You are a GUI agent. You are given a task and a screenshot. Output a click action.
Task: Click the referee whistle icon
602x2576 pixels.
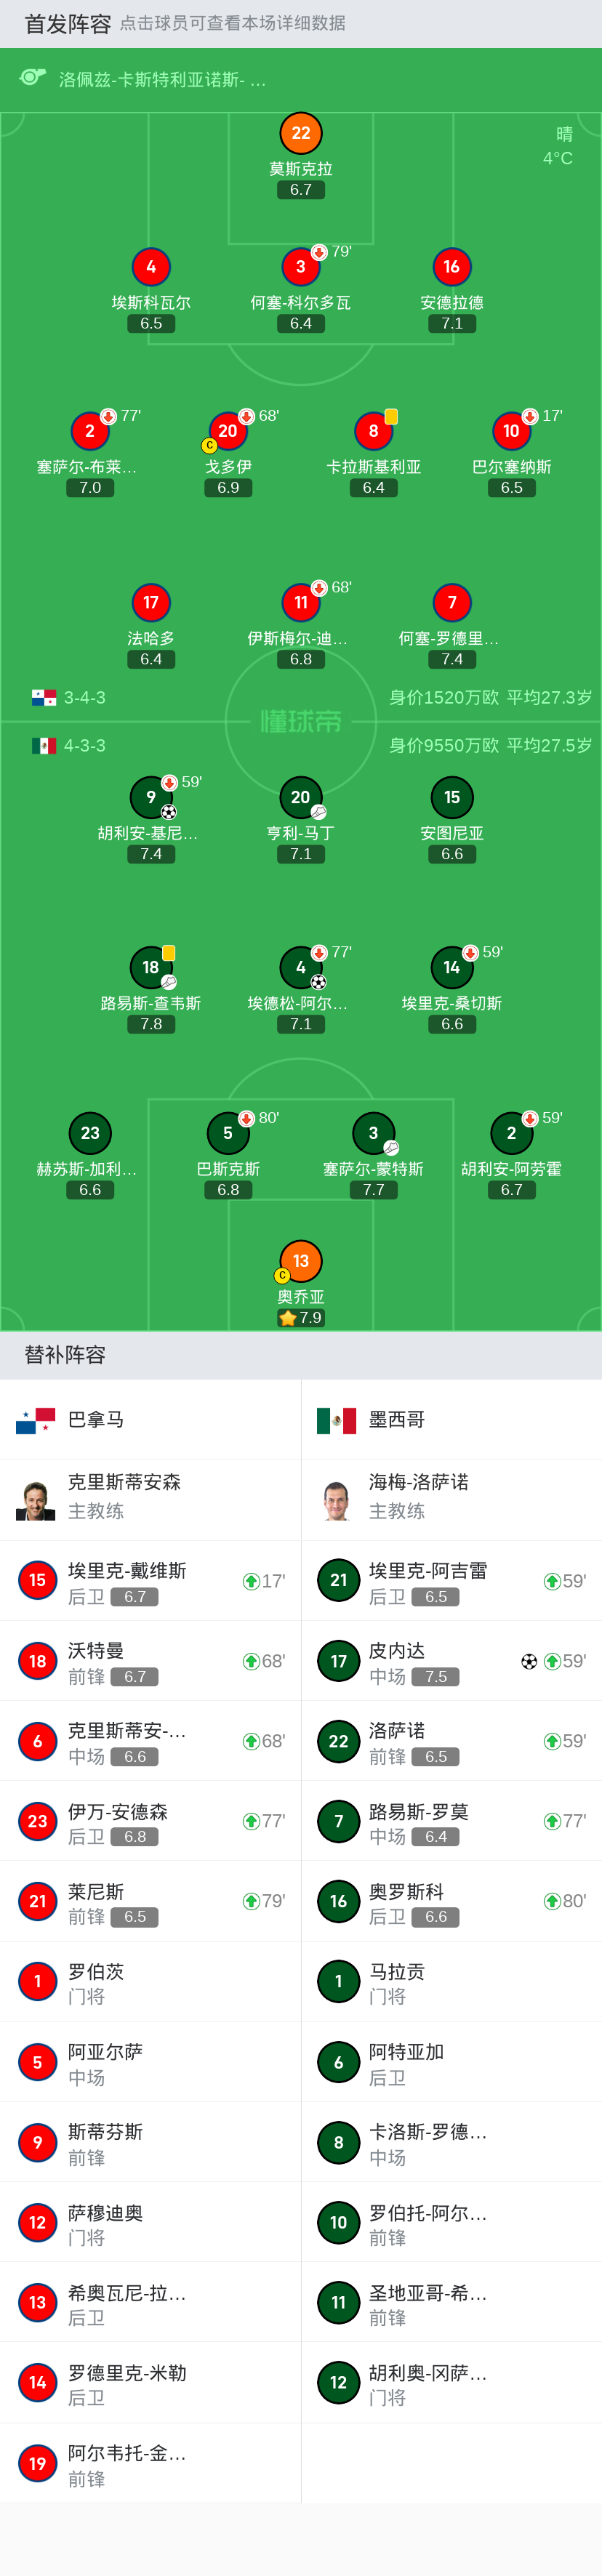33,78
